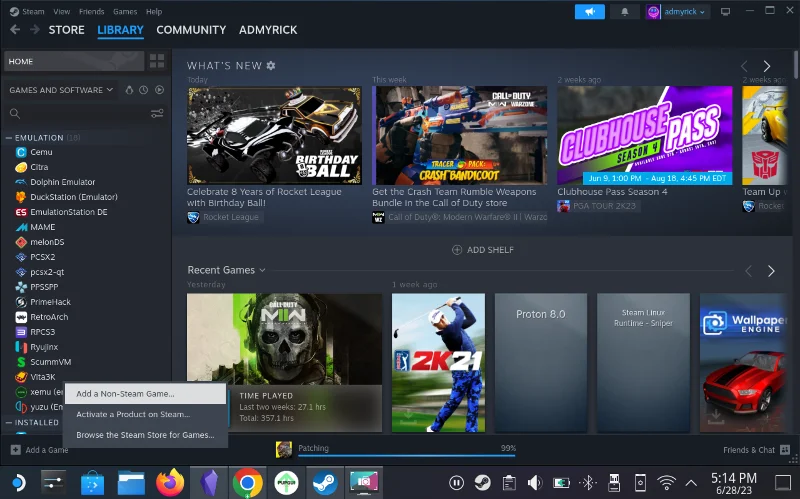Enter Big Picture mode via monitor icon
800x499 pixels.
(725, 12)
